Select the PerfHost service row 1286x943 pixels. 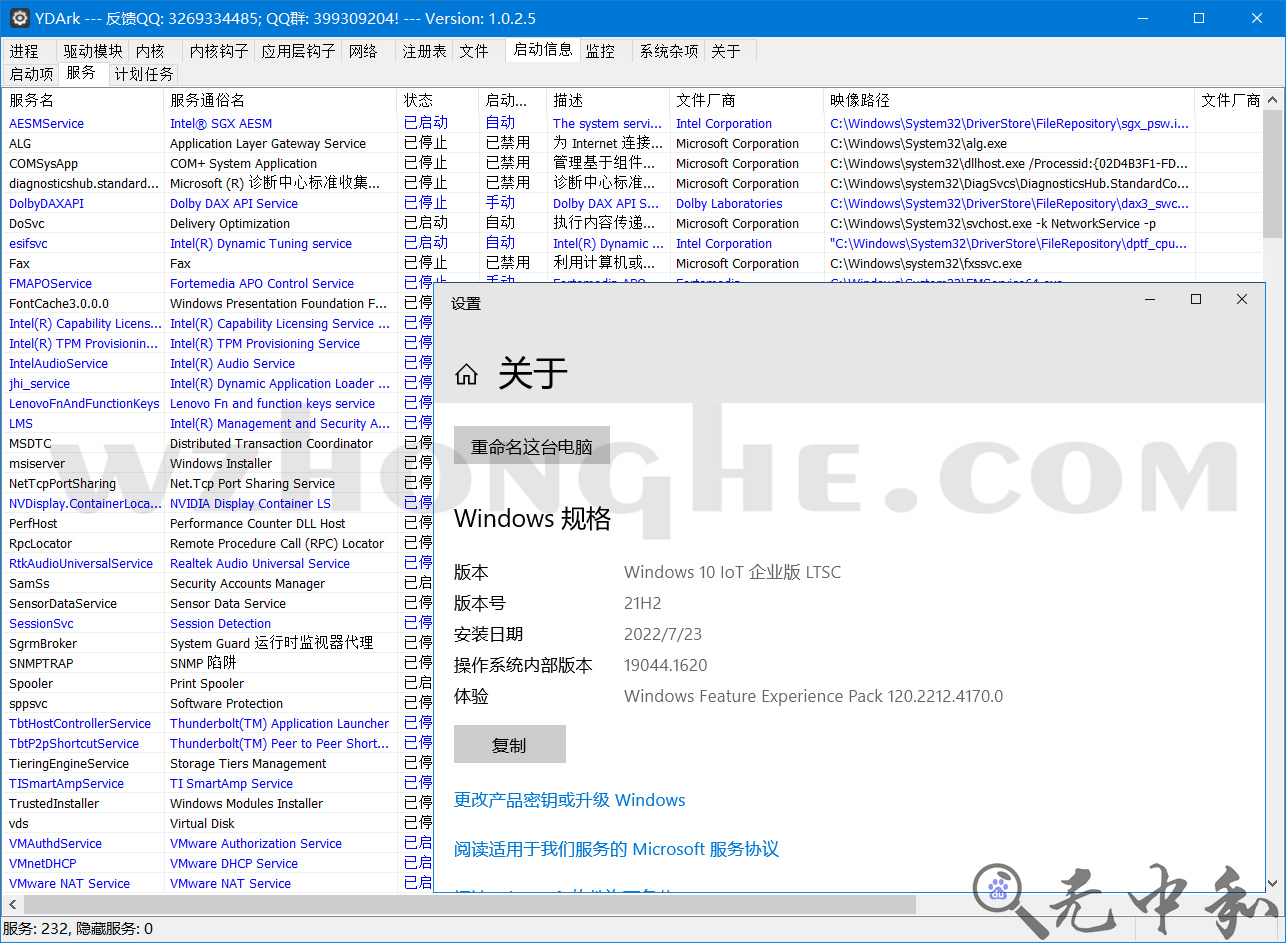218,524
